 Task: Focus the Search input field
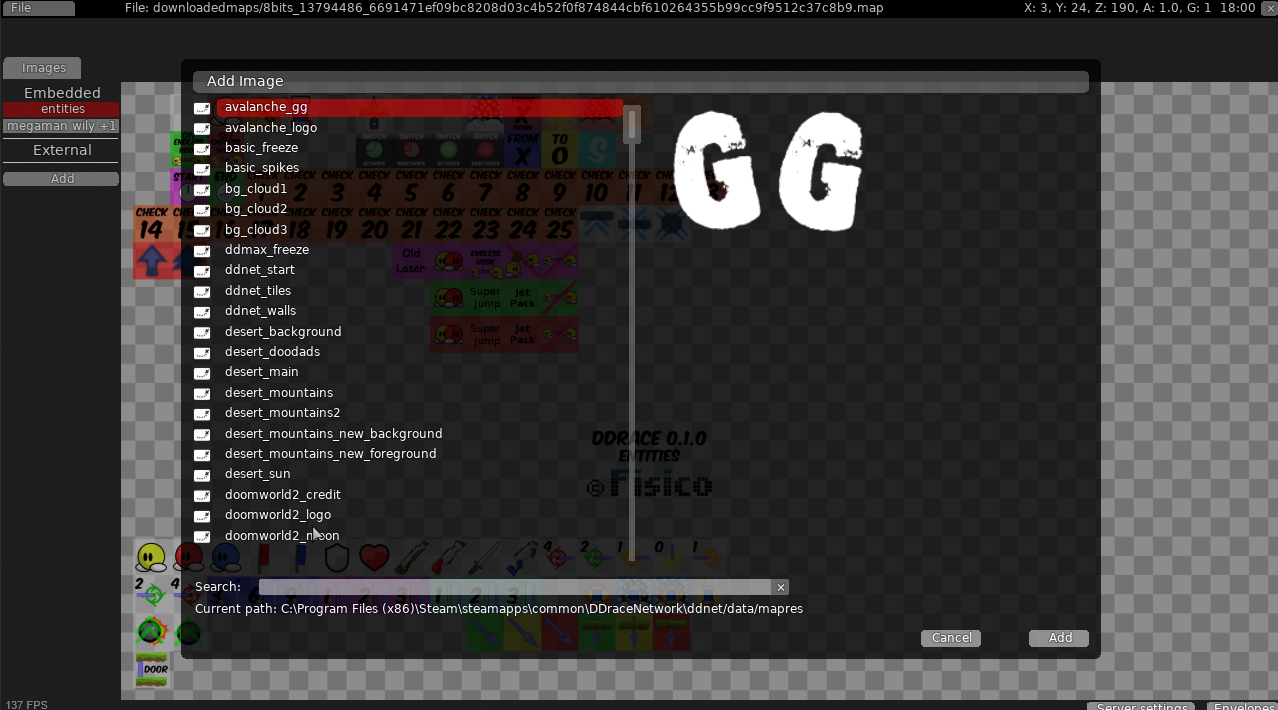point(514,588)
